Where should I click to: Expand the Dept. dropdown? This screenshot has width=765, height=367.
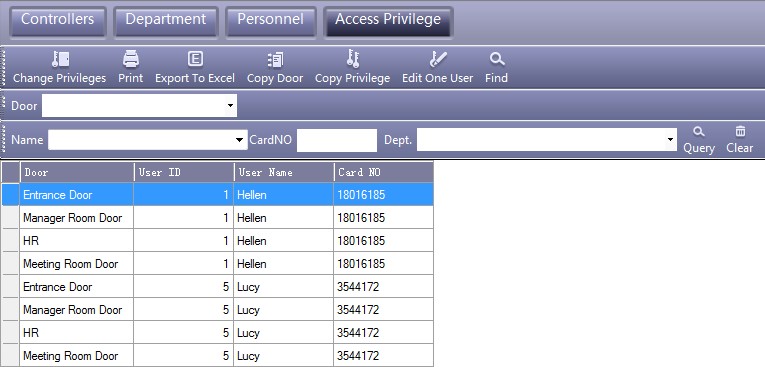(x=670, y=140)
